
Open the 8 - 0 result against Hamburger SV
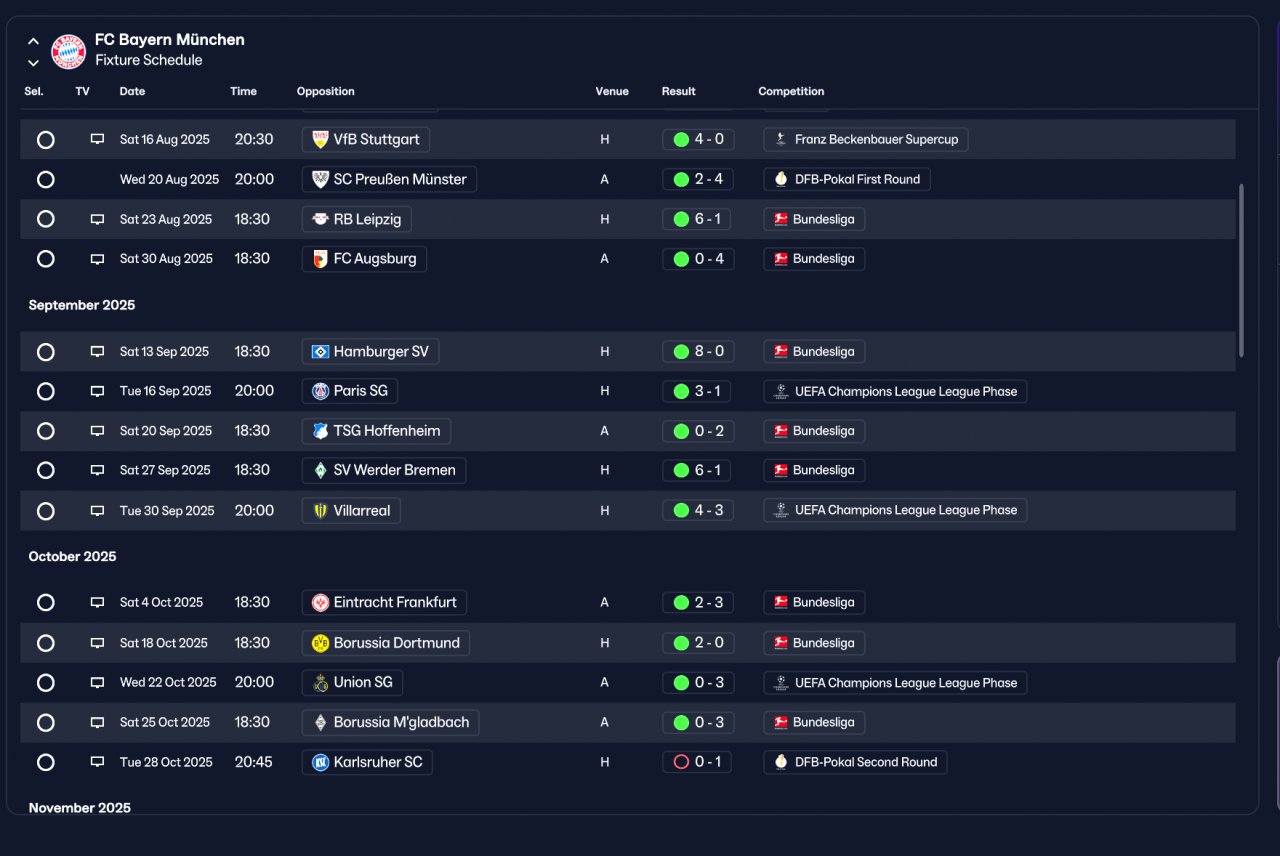click(x=698, y=352)
